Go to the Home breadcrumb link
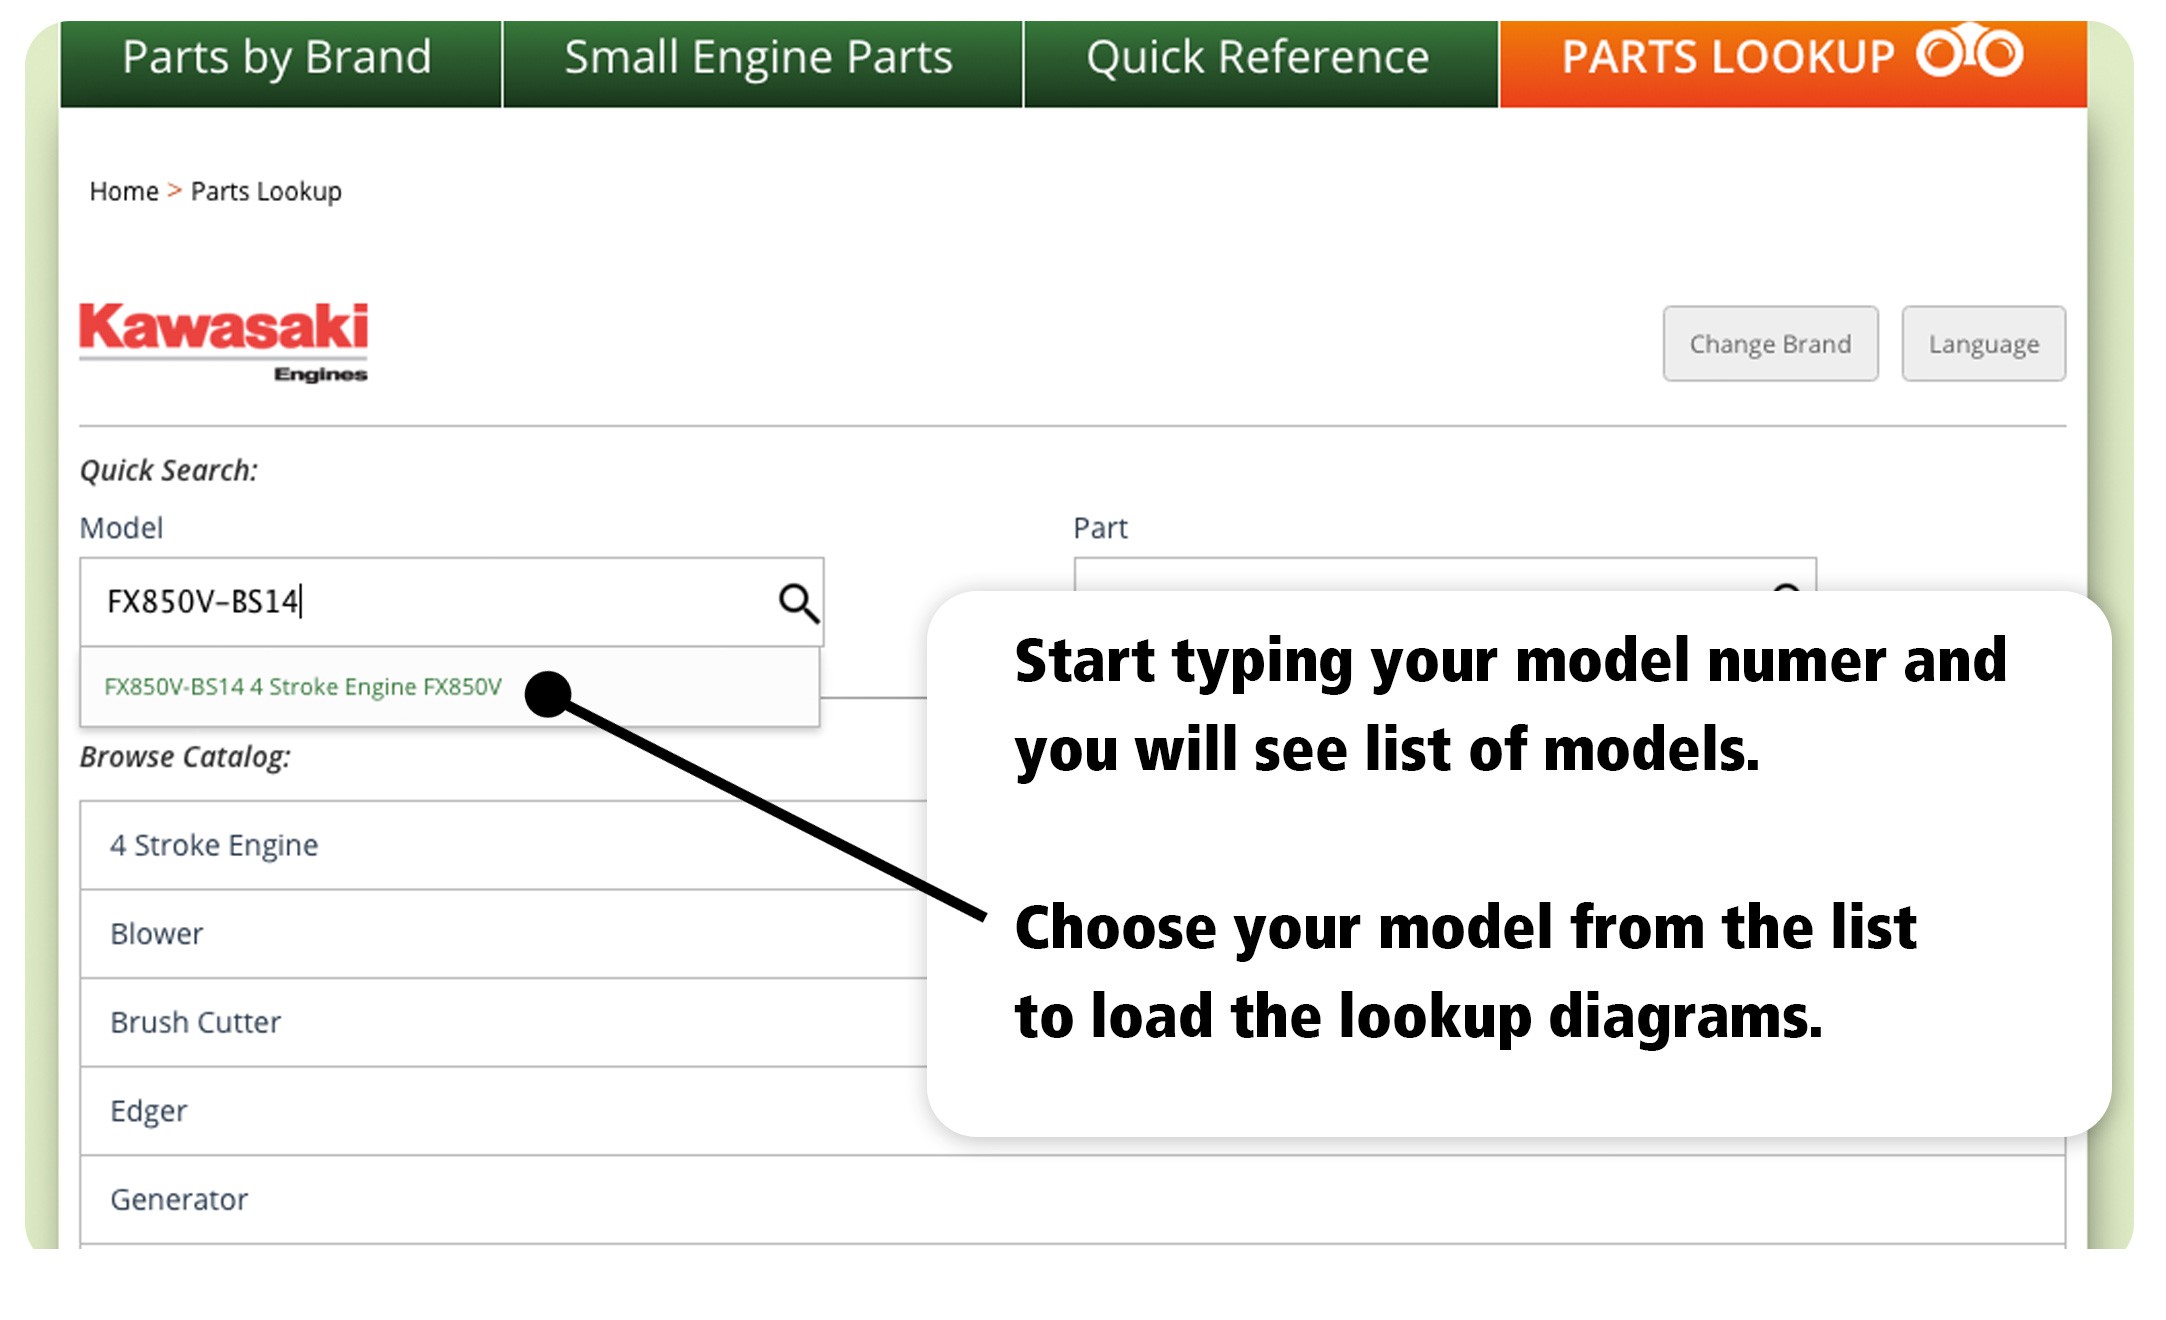Image resolution: width=2166 pixels, height=1320 pixels. pos(124,191)
